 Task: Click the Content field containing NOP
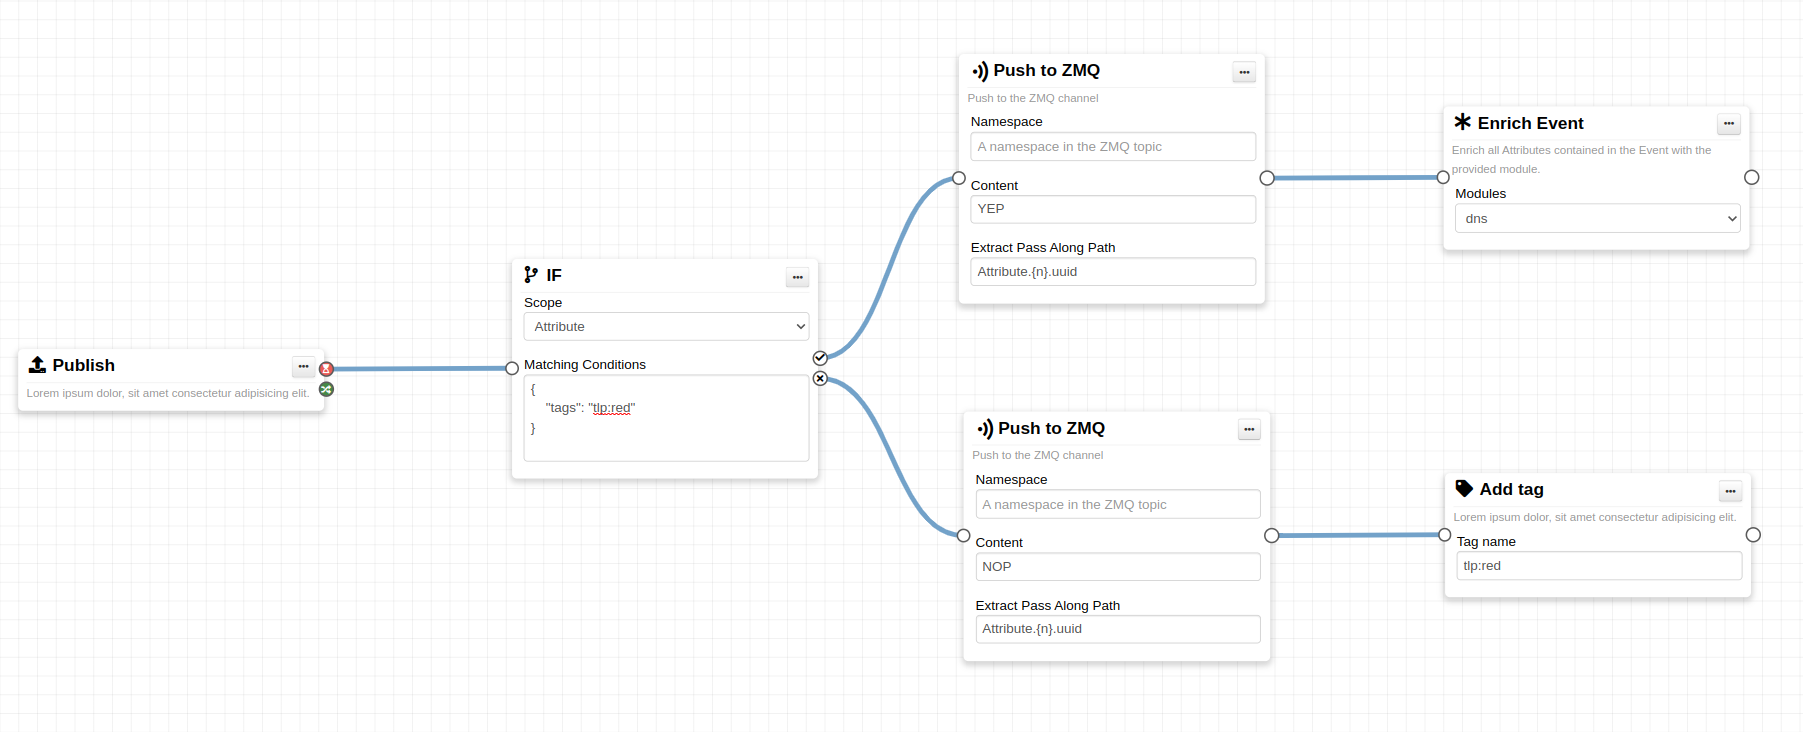pyautogui.click(x=1117, y=567)
